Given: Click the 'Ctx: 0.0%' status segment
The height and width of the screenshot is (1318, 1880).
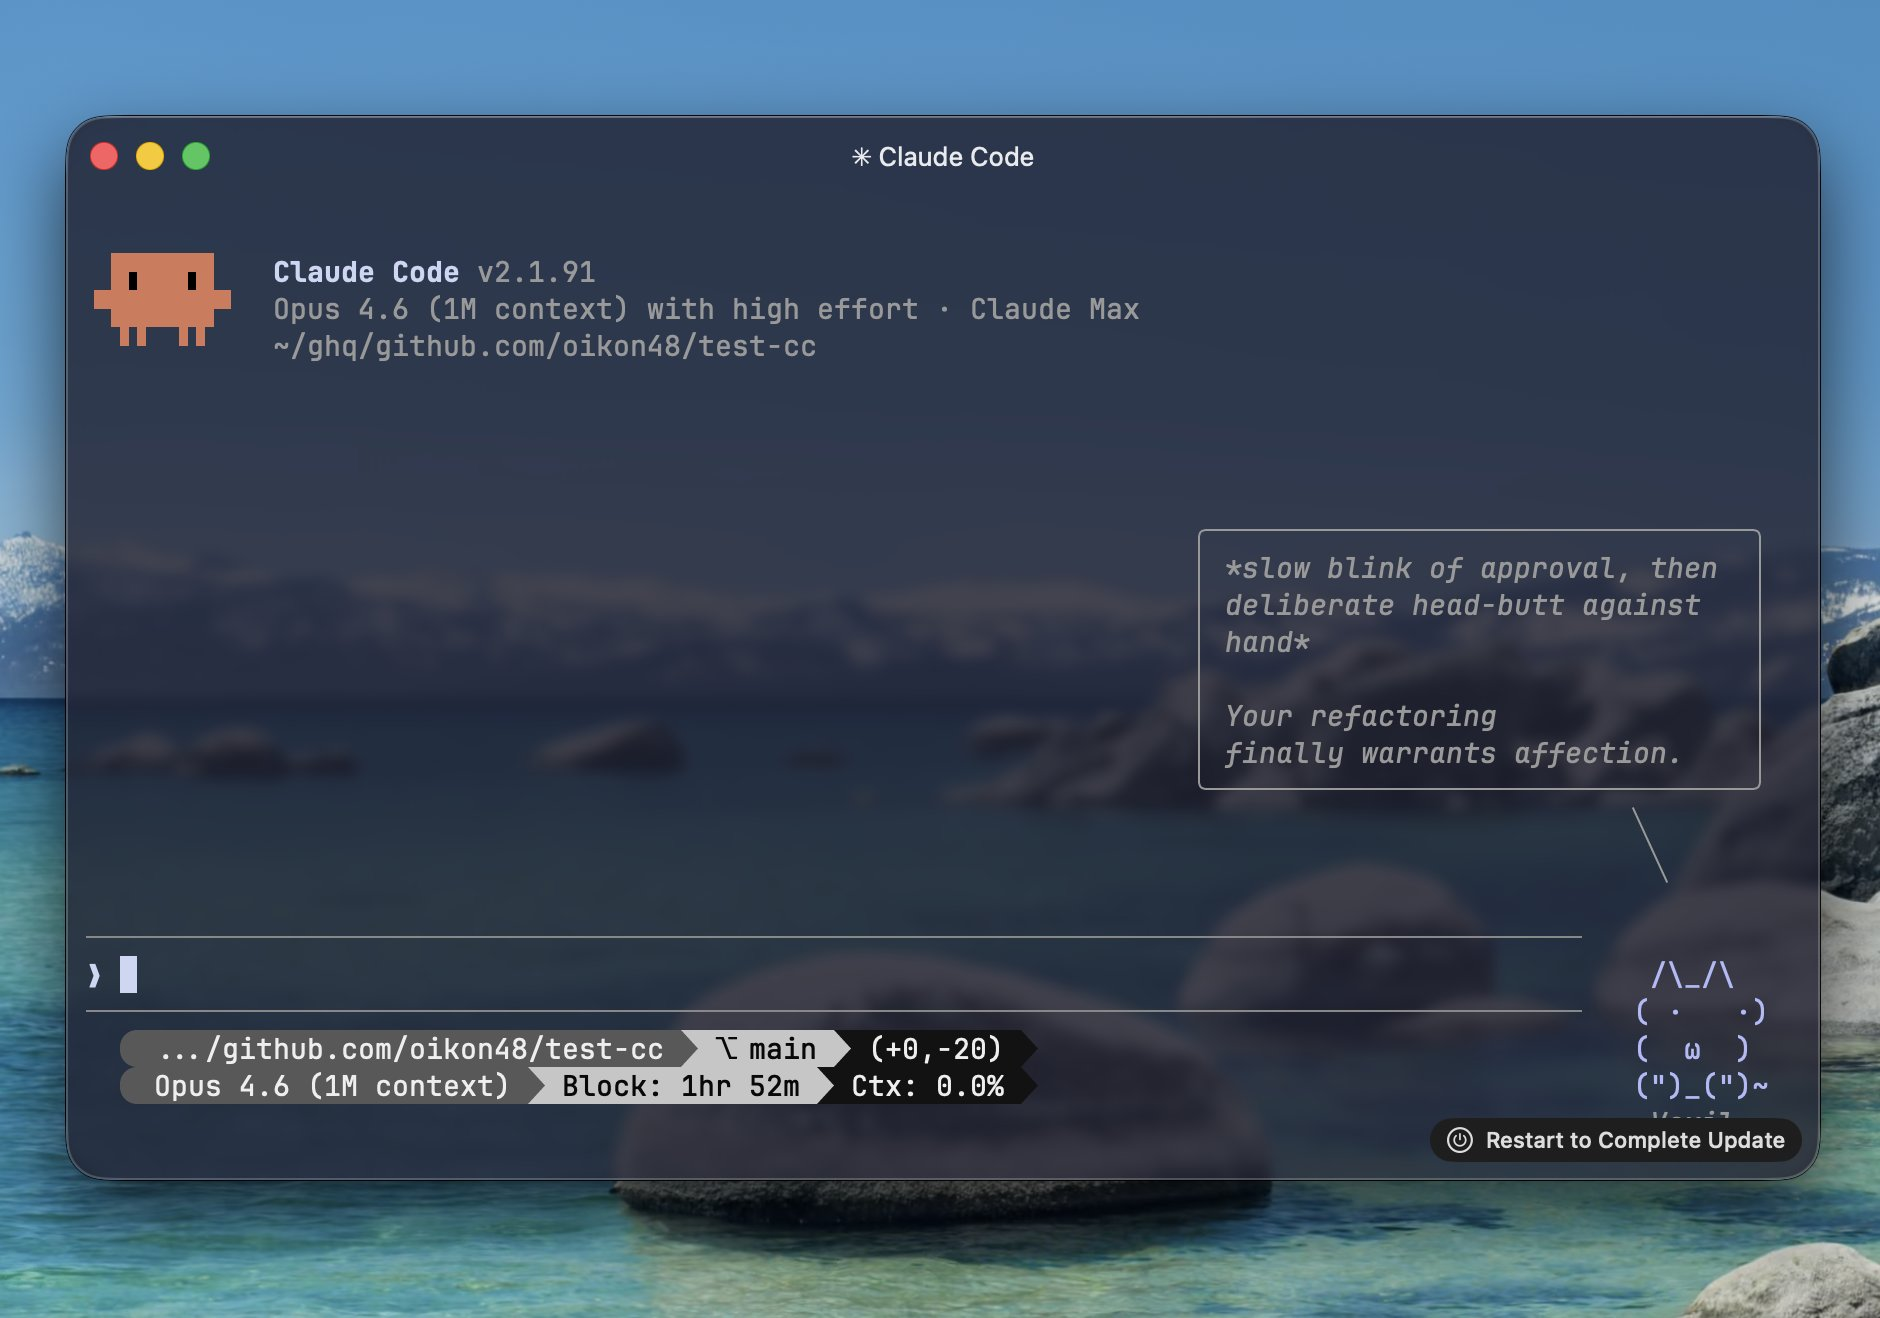Looking at the screenshot, I should 928,1086.
